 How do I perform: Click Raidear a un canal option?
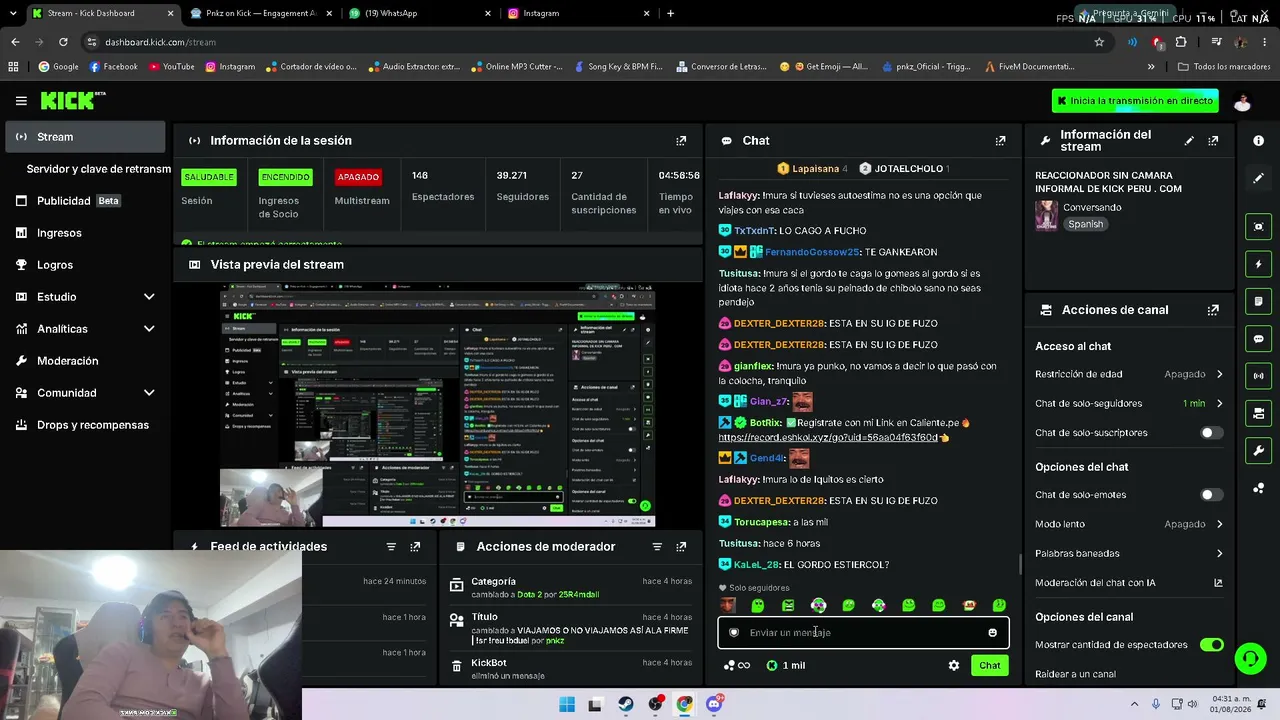(1075, 674)
